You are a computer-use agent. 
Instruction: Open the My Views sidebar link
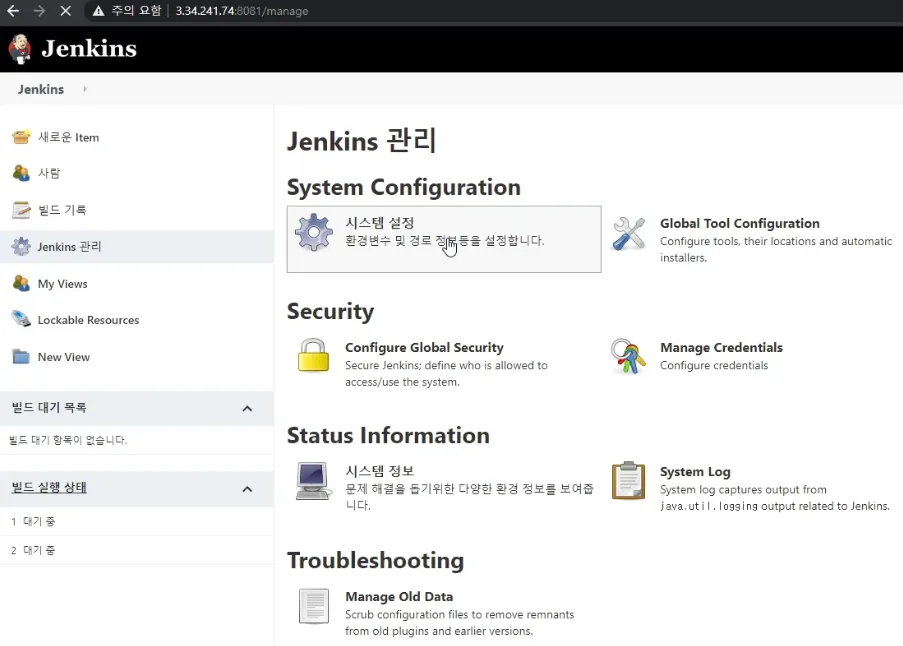coord(62,284)
